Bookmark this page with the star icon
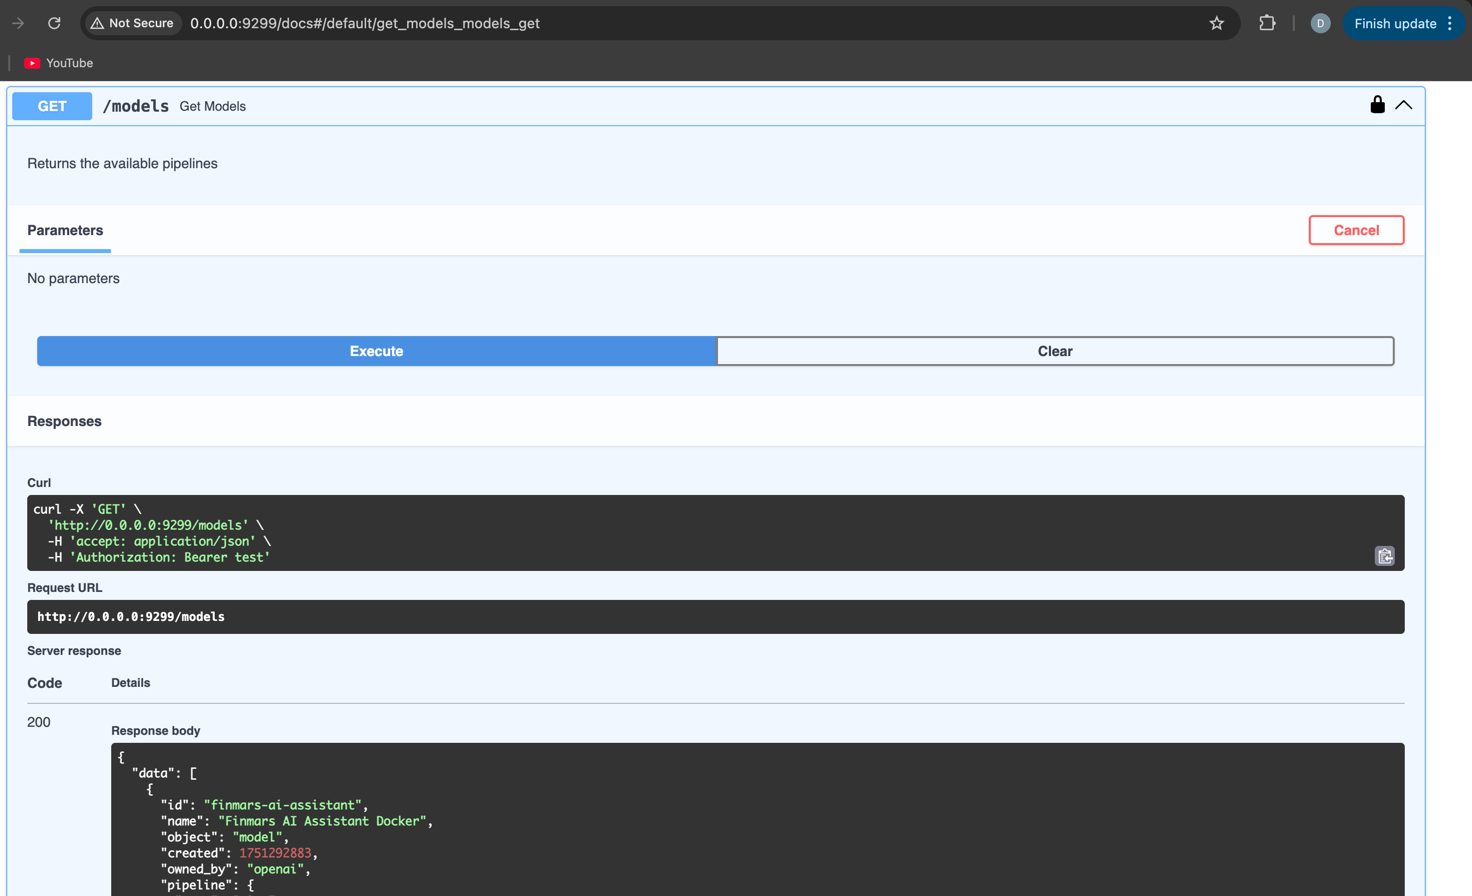 click(1216, 23)
